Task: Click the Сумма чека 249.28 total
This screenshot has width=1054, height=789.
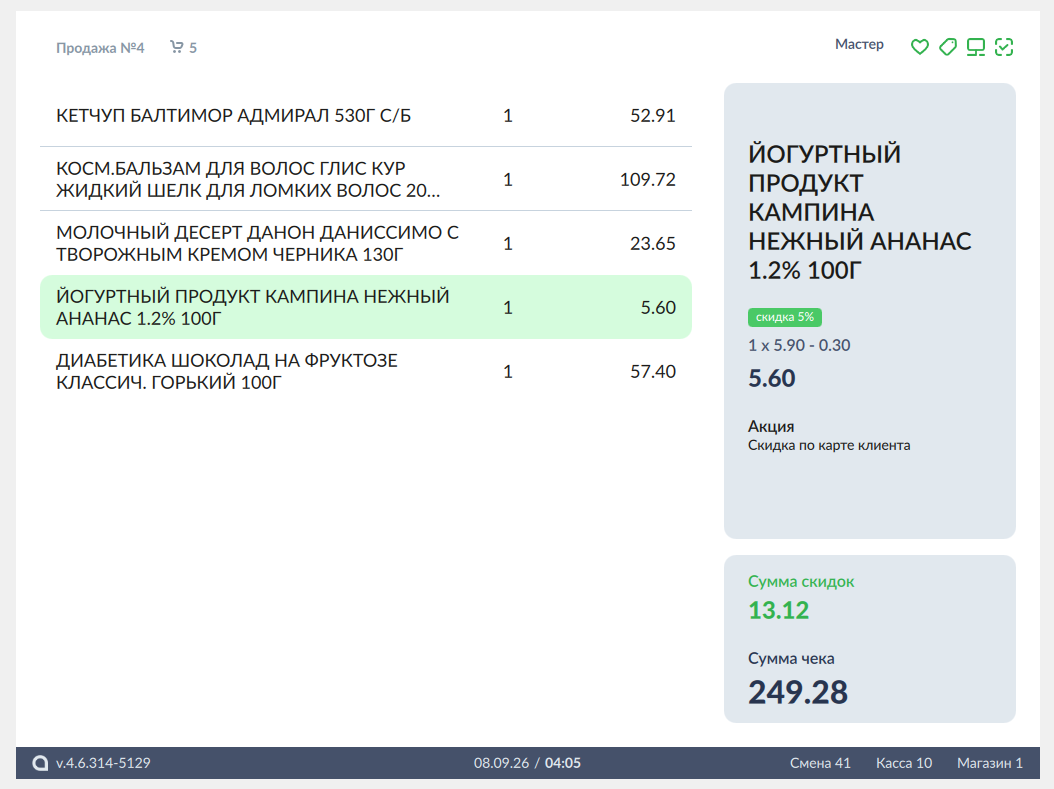Action: (x=798, y=692)
